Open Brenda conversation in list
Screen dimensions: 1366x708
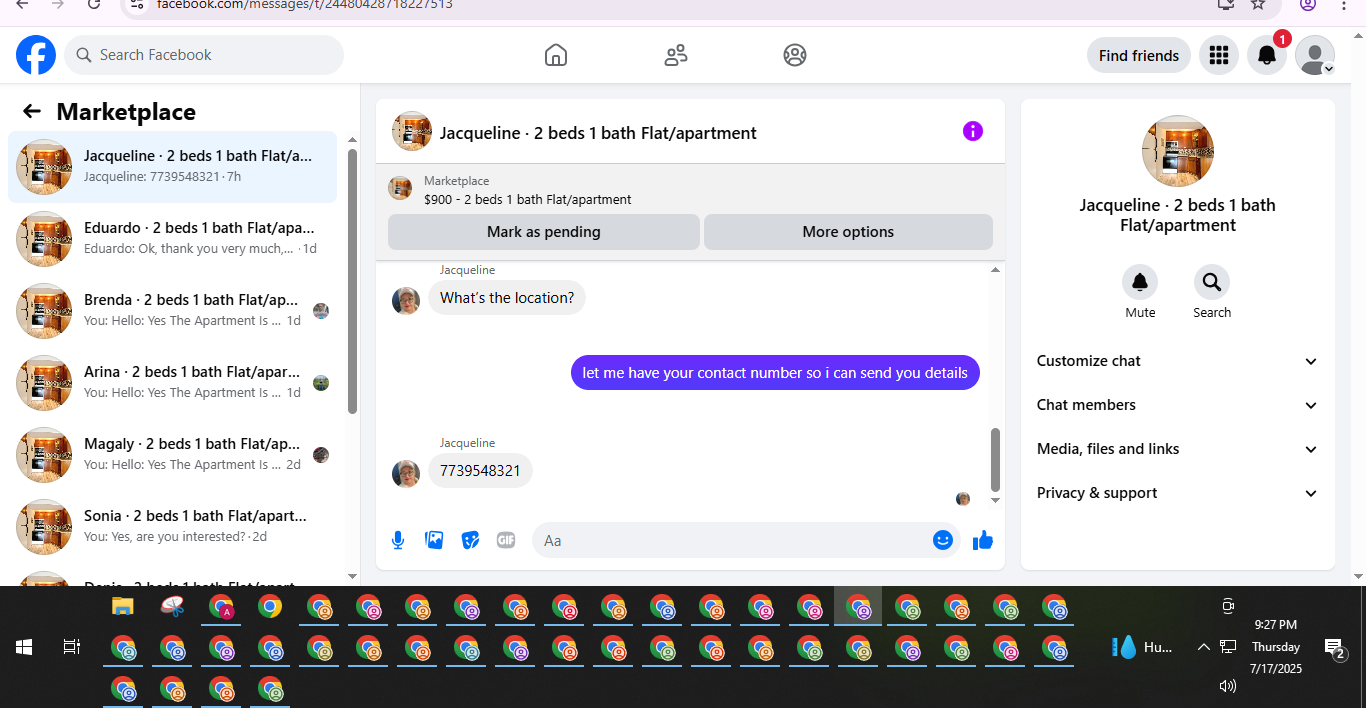point(172,311)
